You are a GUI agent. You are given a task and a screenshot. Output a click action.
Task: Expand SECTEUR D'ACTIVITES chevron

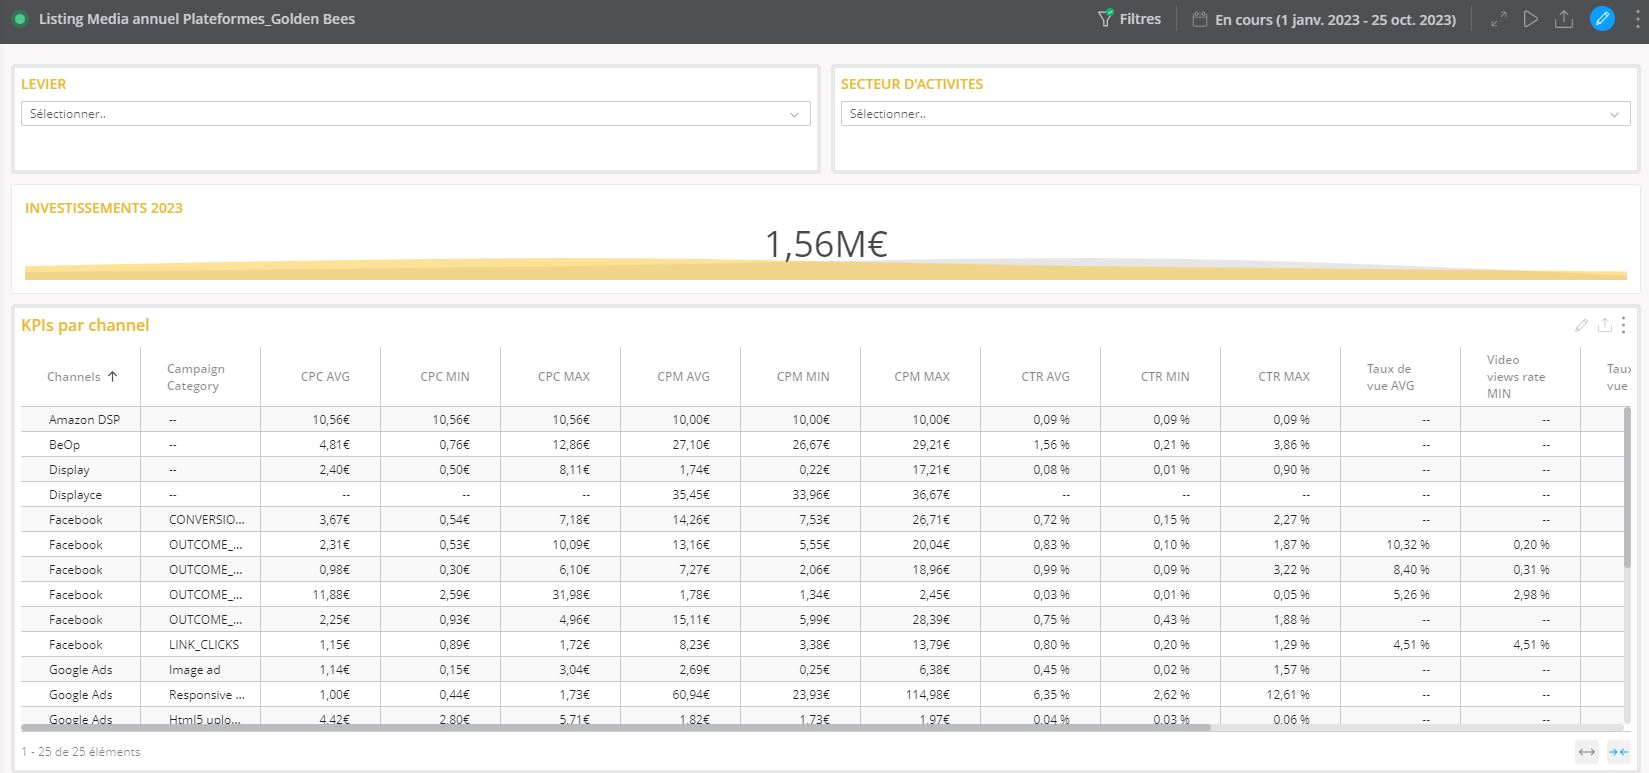pyautogui.click(x=1614, y=114)
